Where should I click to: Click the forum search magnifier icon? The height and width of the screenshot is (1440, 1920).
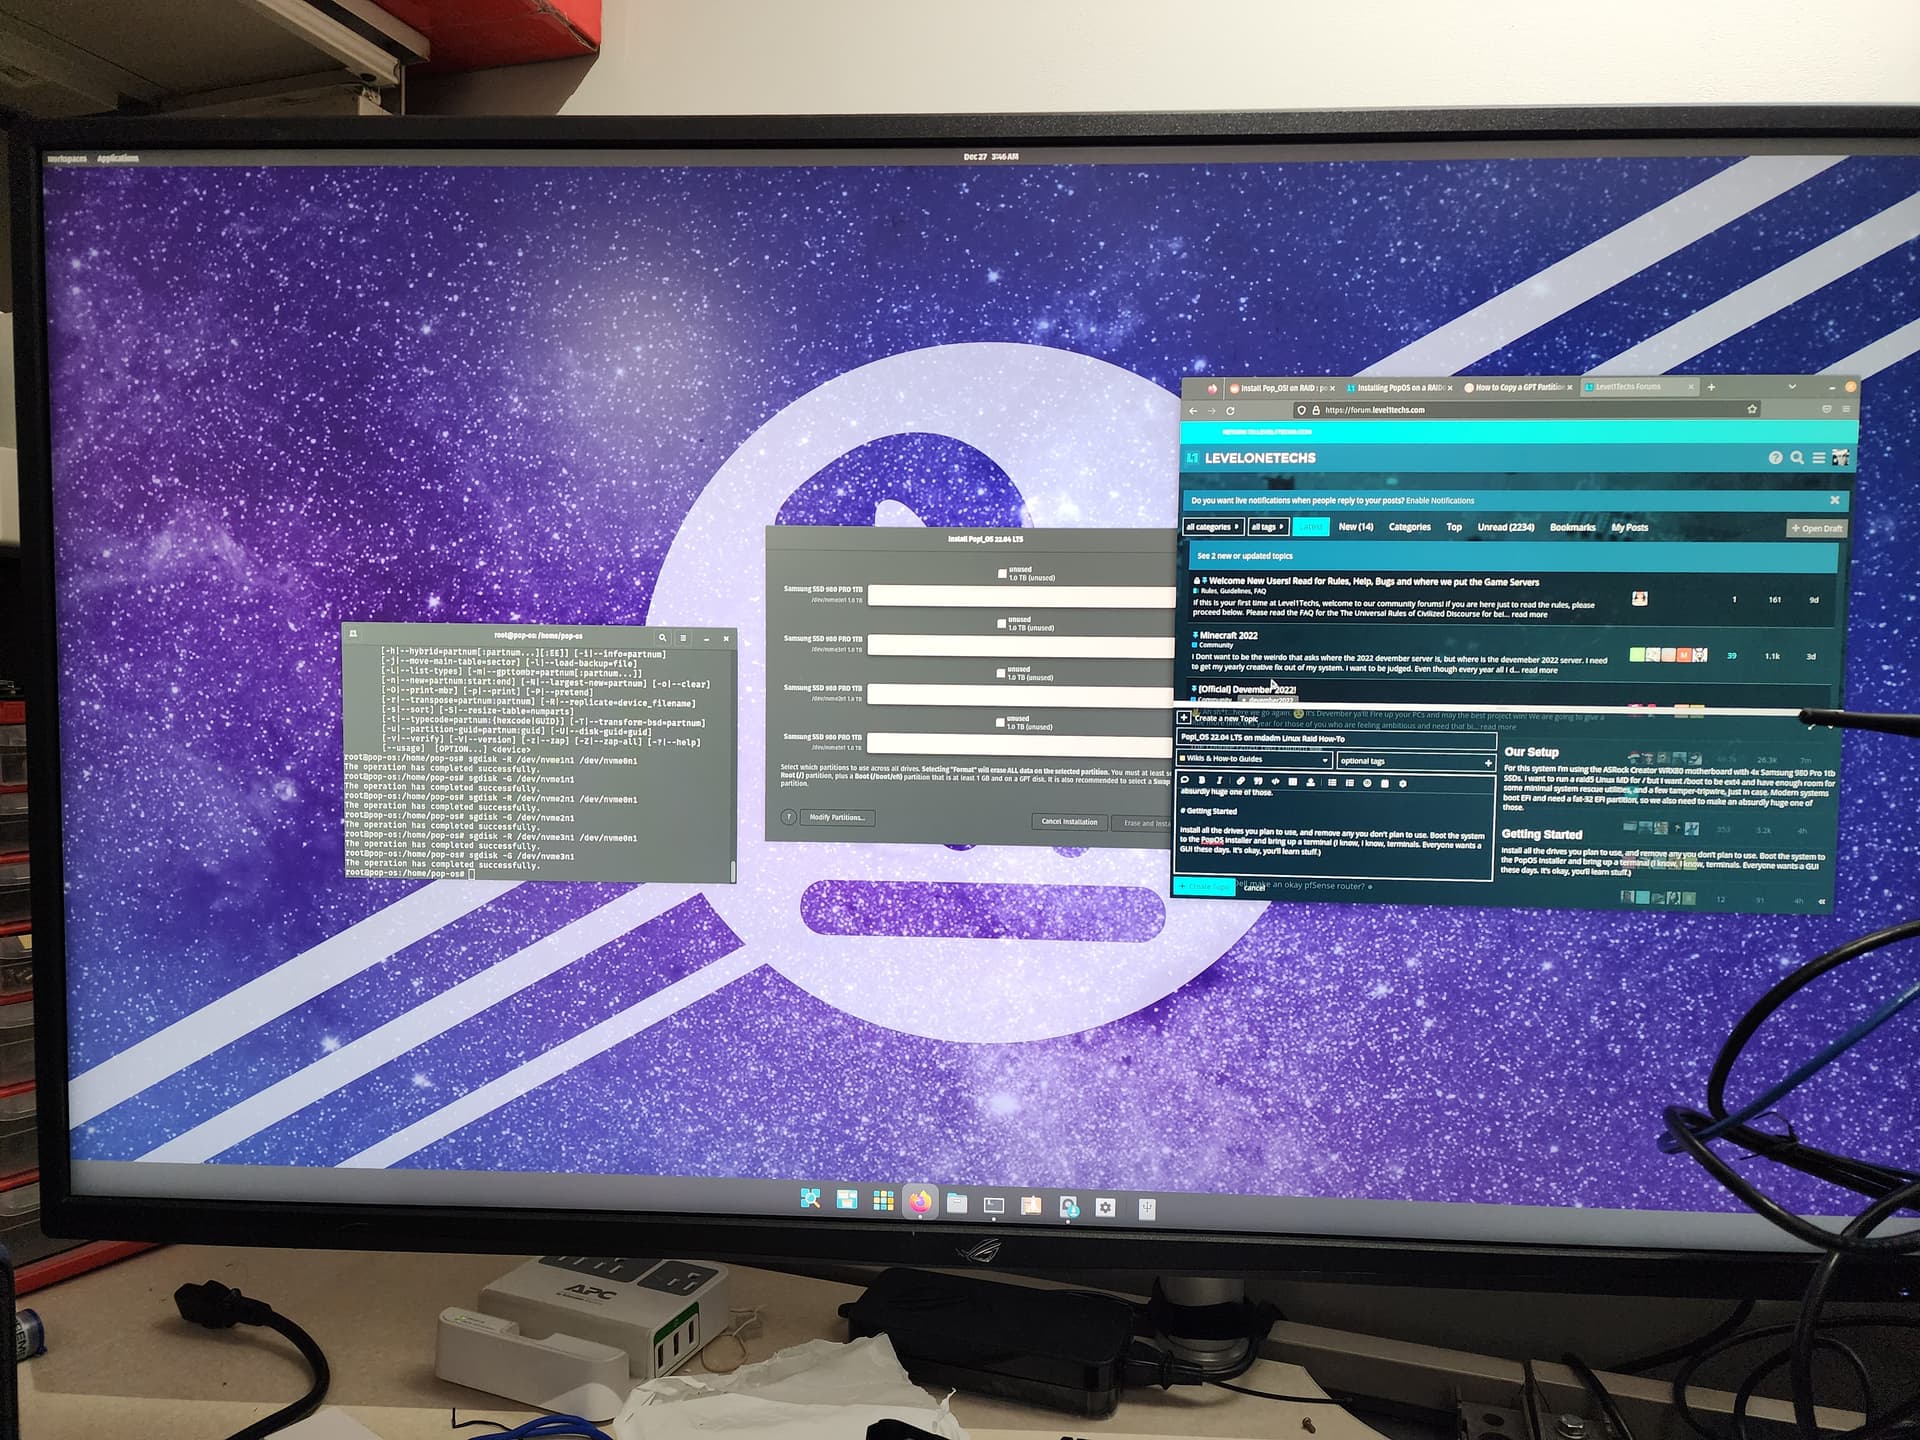[1797, 458]
